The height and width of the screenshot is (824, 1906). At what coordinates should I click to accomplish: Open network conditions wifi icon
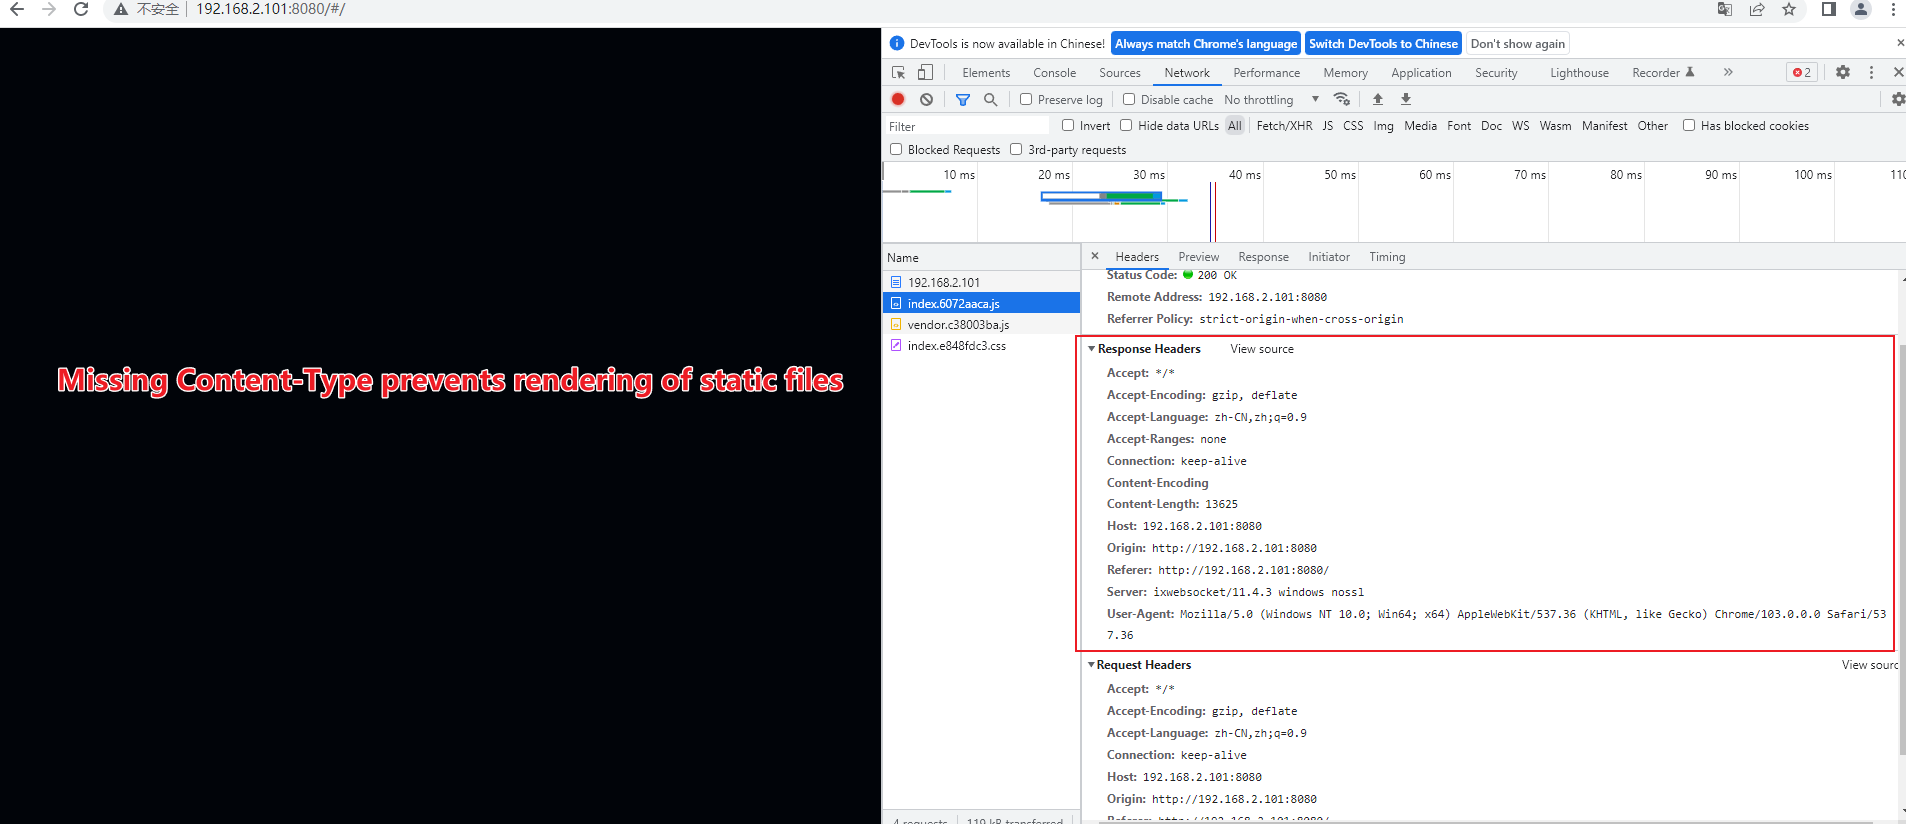(1342, 99)
